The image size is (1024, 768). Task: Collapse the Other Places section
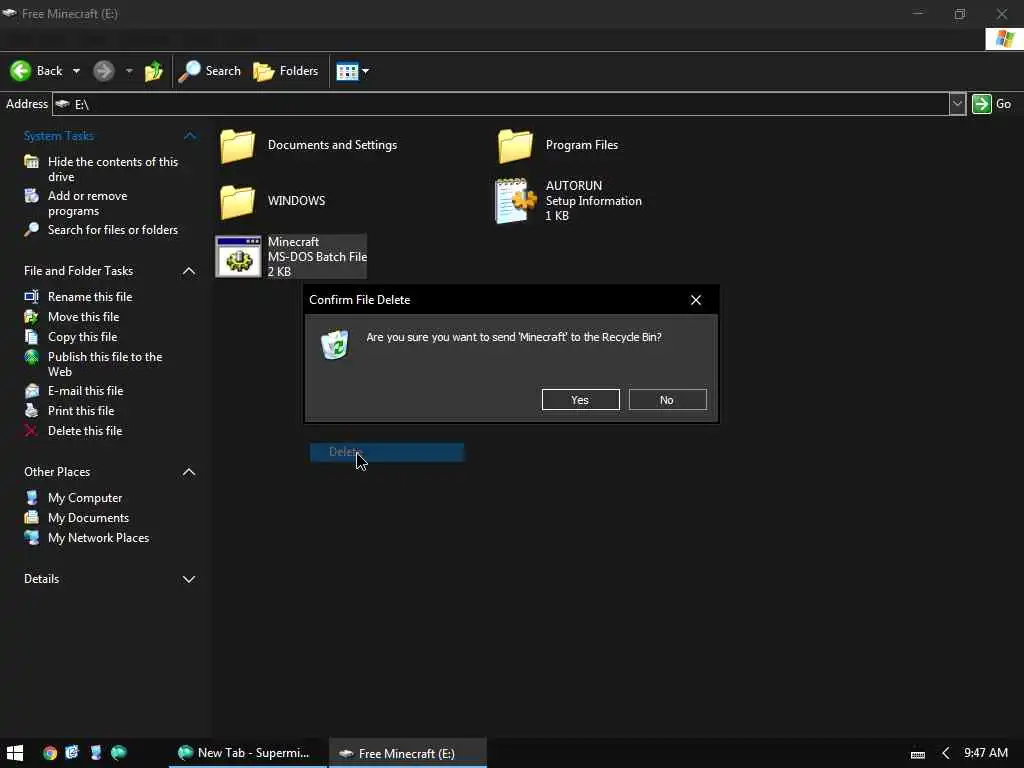(189, 472)
